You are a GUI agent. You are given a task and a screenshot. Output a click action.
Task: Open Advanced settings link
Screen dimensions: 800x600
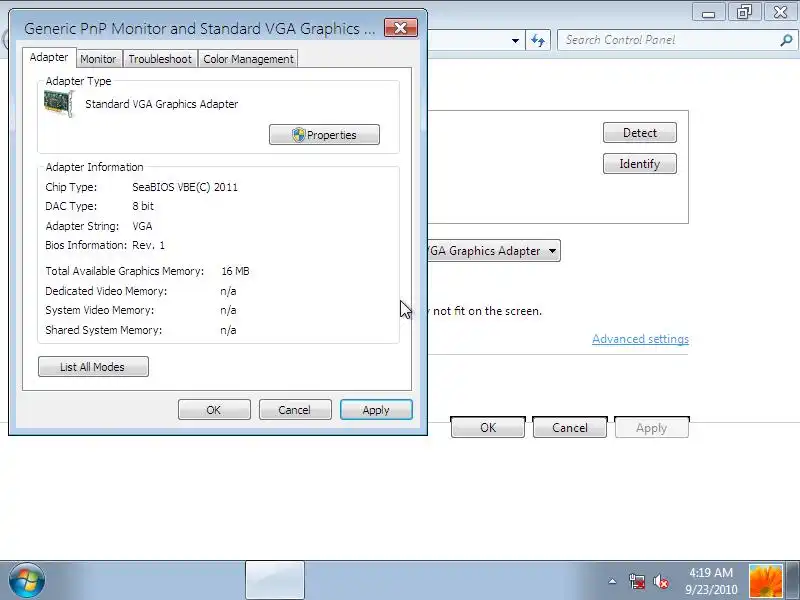[x=640, y=339]
